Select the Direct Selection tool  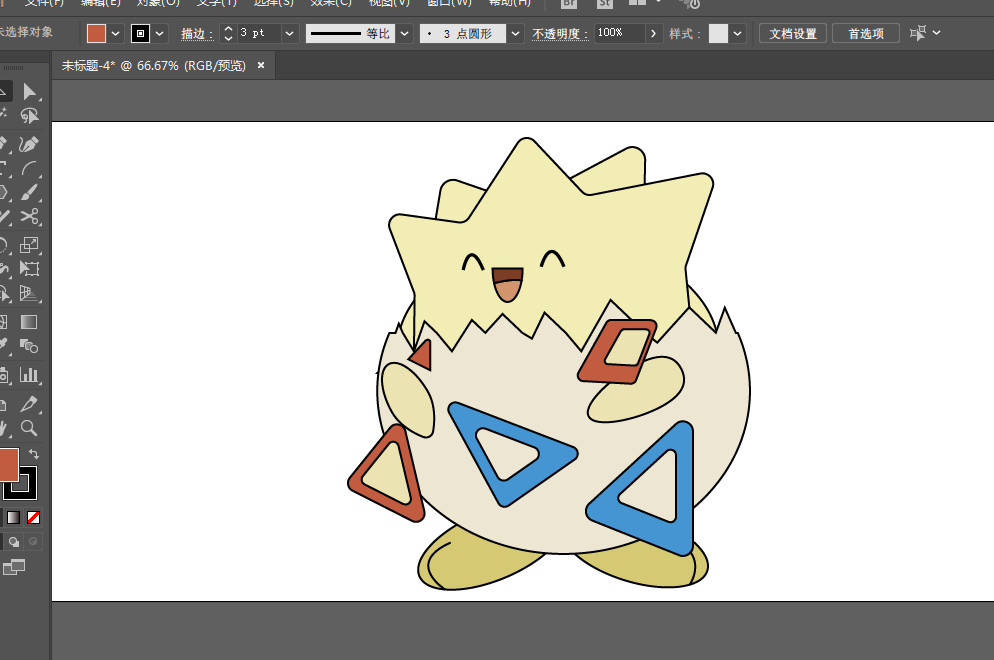tap(29, 92)
